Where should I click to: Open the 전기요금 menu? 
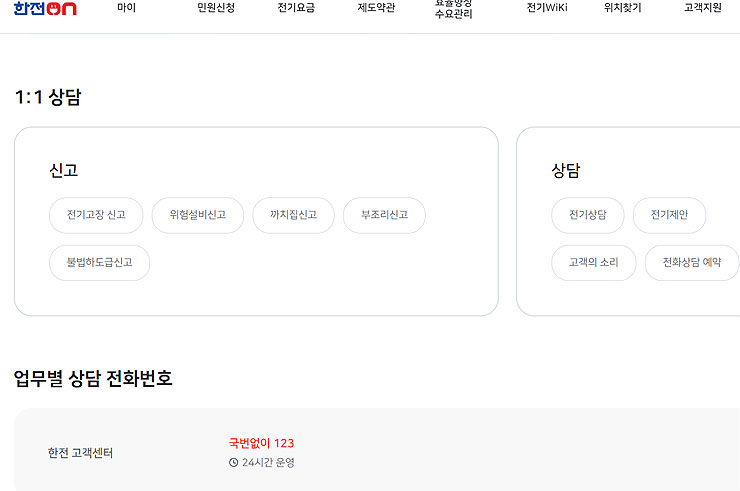pos(296,8)
